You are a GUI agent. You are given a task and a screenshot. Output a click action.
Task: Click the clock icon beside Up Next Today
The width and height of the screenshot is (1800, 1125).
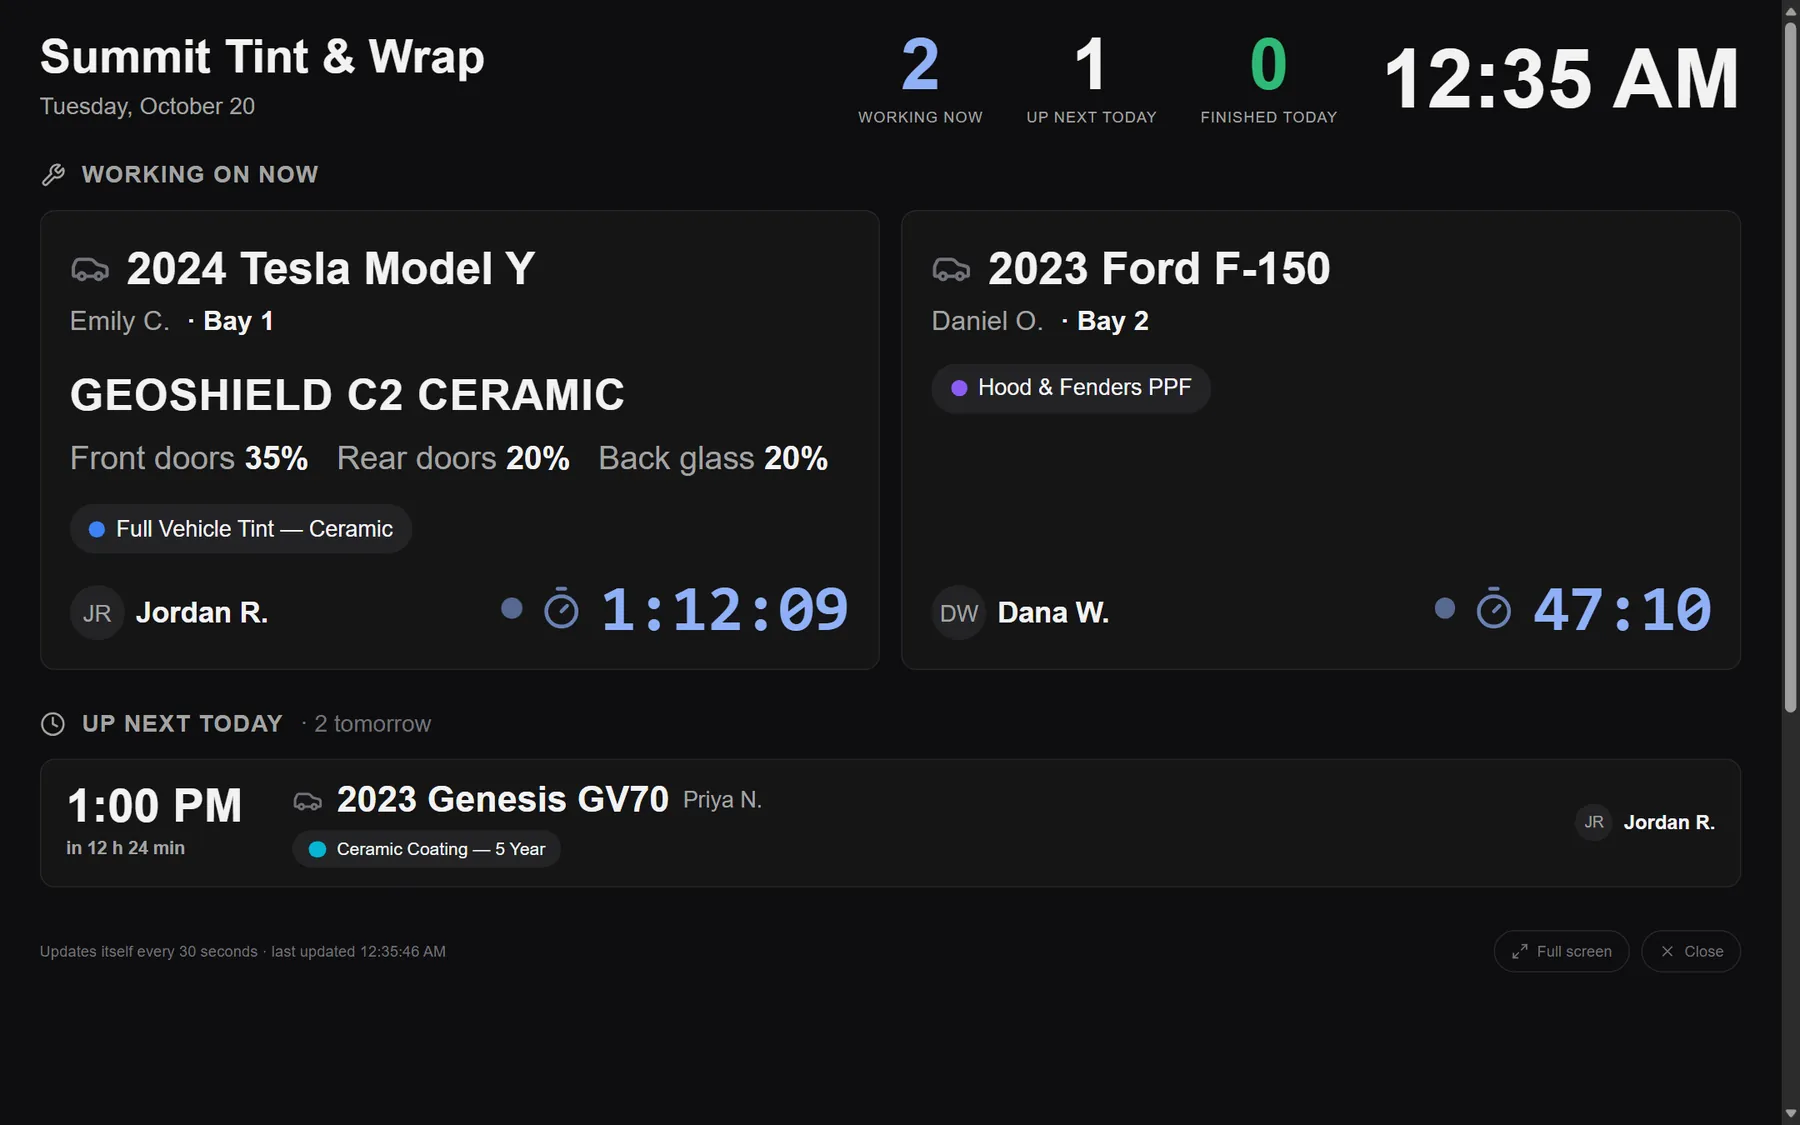pyautogui.click(x=53, y=724)
